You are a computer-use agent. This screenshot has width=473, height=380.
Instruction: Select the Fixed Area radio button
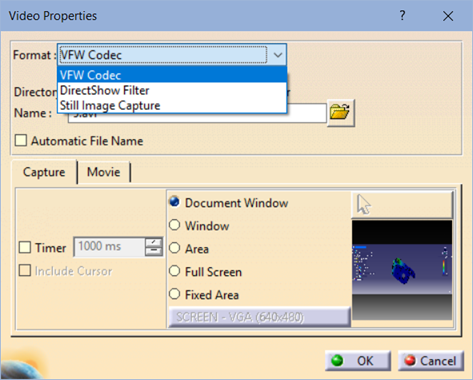coord(175,294)
